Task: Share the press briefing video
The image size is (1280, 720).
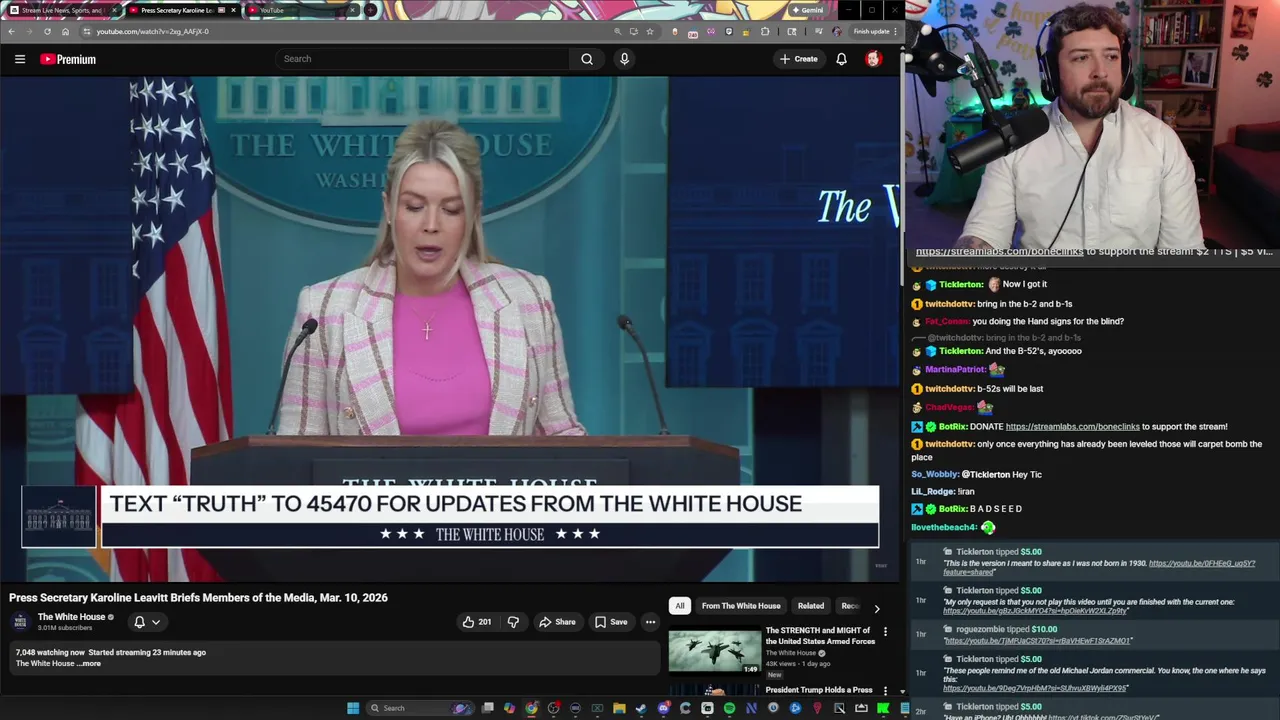Action: tap(557, 622)
